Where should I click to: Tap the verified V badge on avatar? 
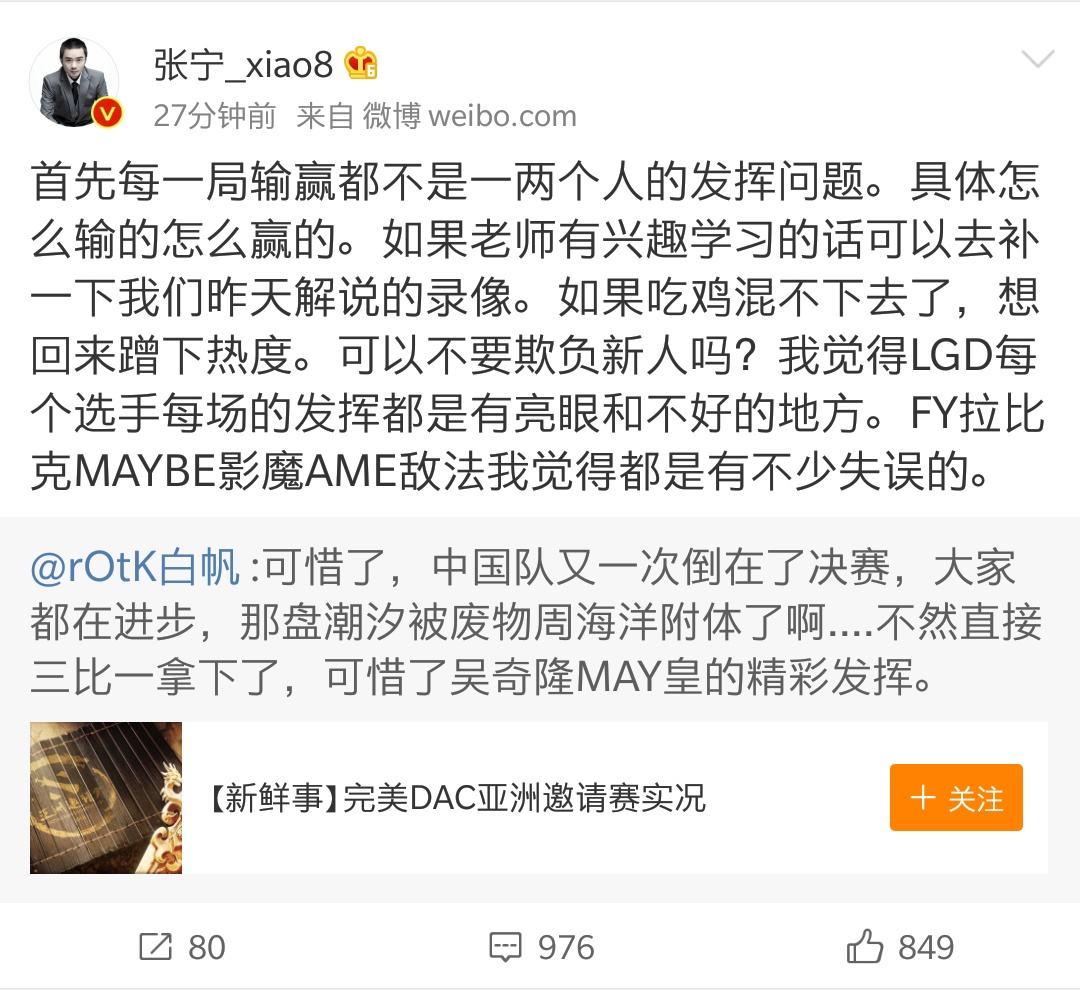107,113
